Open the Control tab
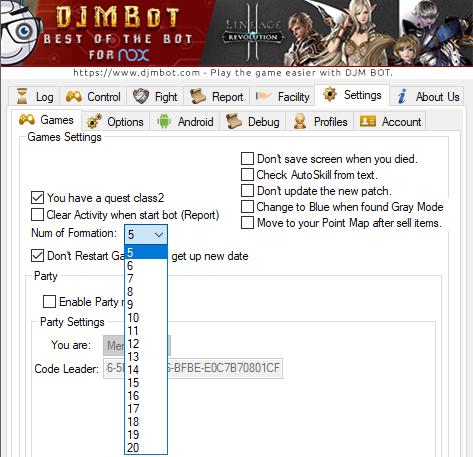The width and height of the screenshot is (473, 457). pyautogui.click(x=93, y=96)
